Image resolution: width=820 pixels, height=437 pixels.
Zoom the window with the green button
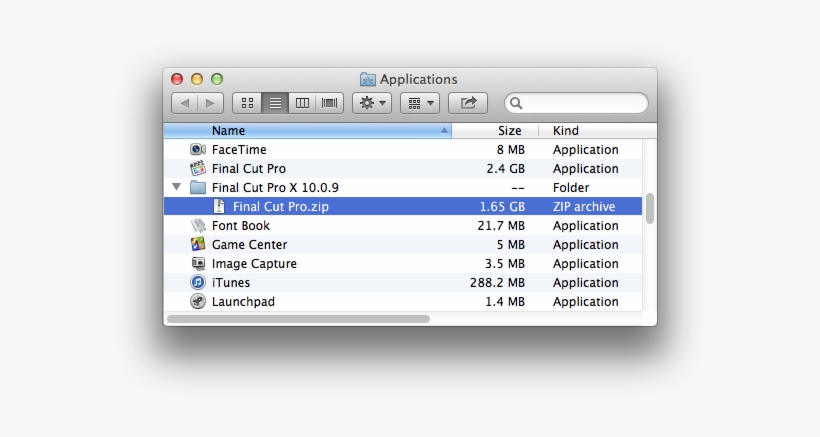[x=217, y=79]
